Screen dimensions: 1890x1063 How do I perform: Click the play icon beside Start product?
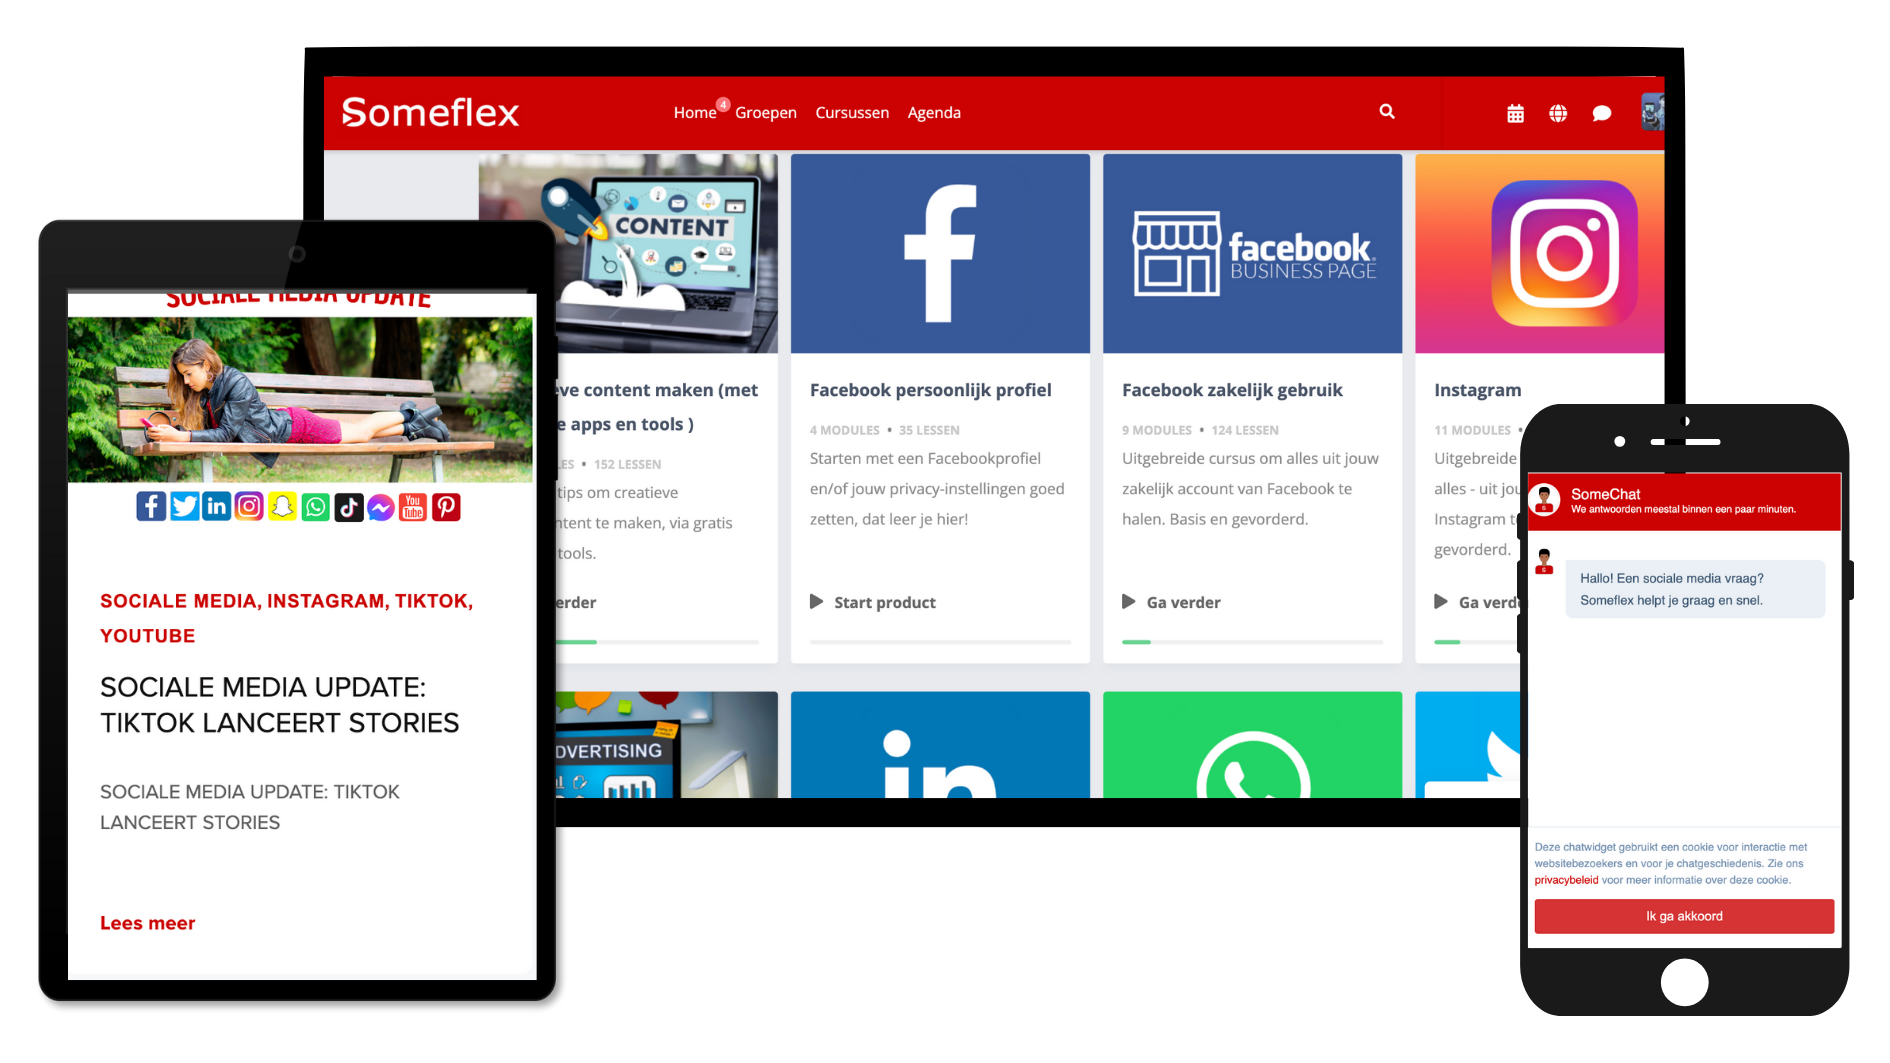816,602
